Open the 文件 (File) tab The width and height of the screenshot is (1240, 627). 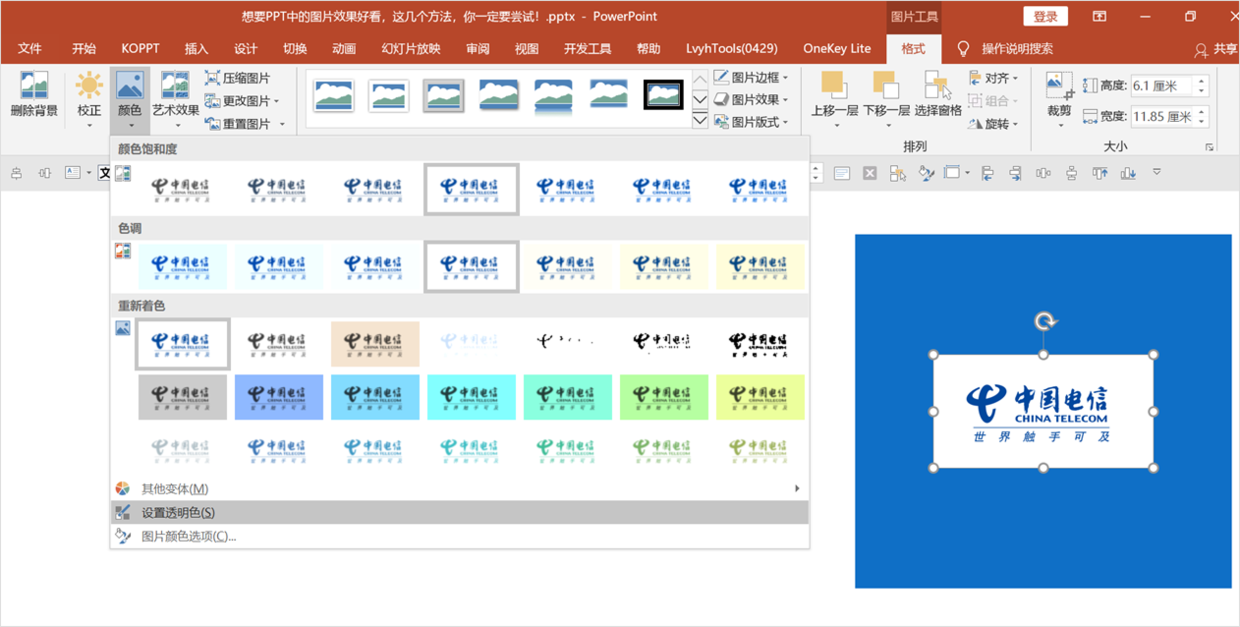click(30, 49)
